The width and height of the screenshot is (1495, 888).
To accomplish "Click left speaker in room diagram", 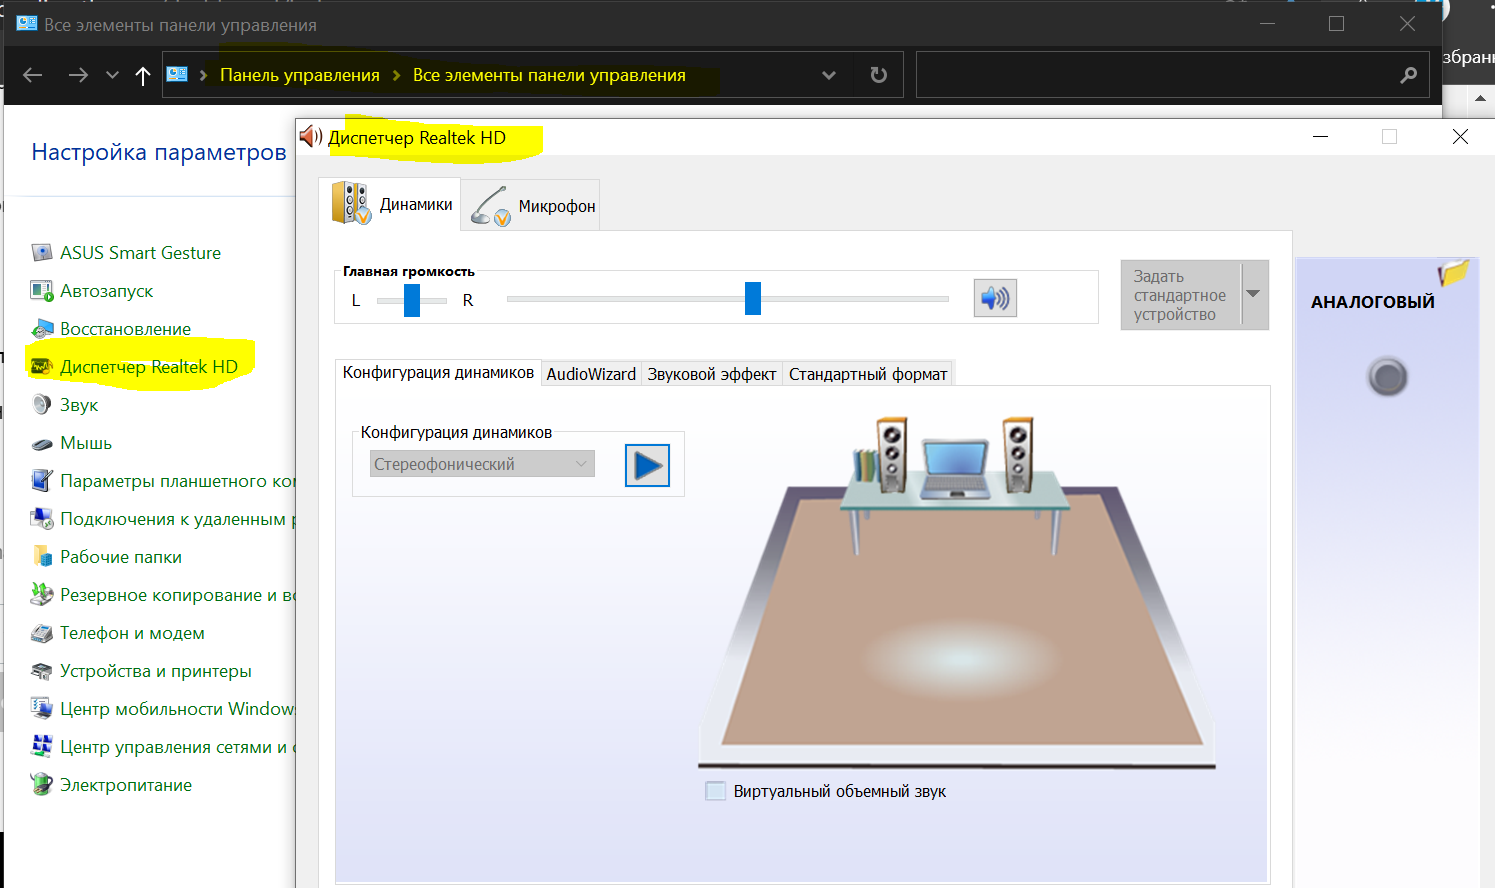I will 892,455.
